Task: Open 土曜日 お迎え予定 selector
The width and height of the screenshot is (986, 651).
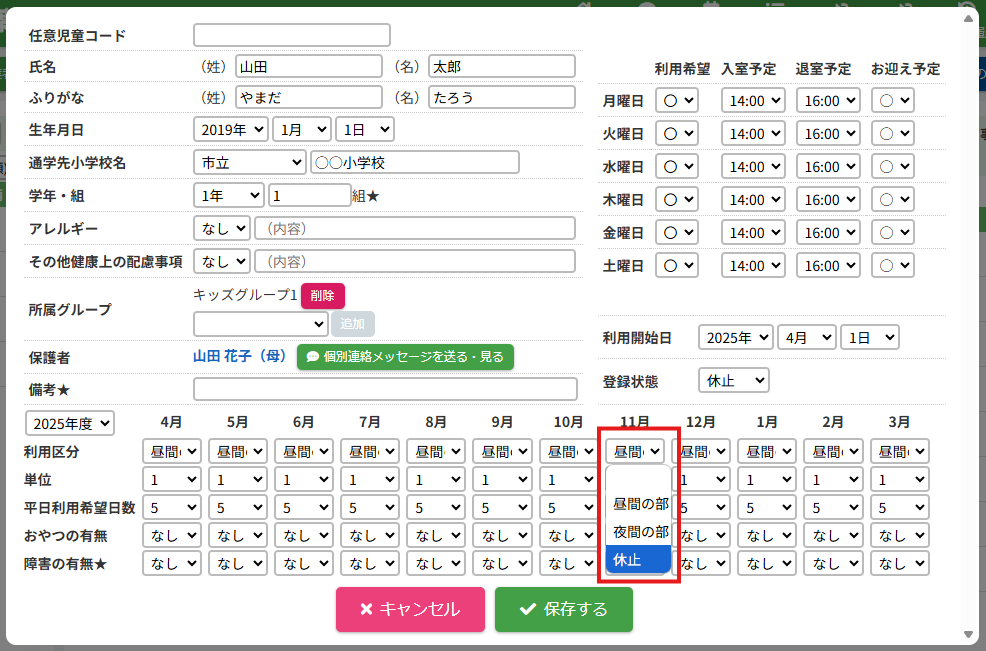Action: point(892,266)
